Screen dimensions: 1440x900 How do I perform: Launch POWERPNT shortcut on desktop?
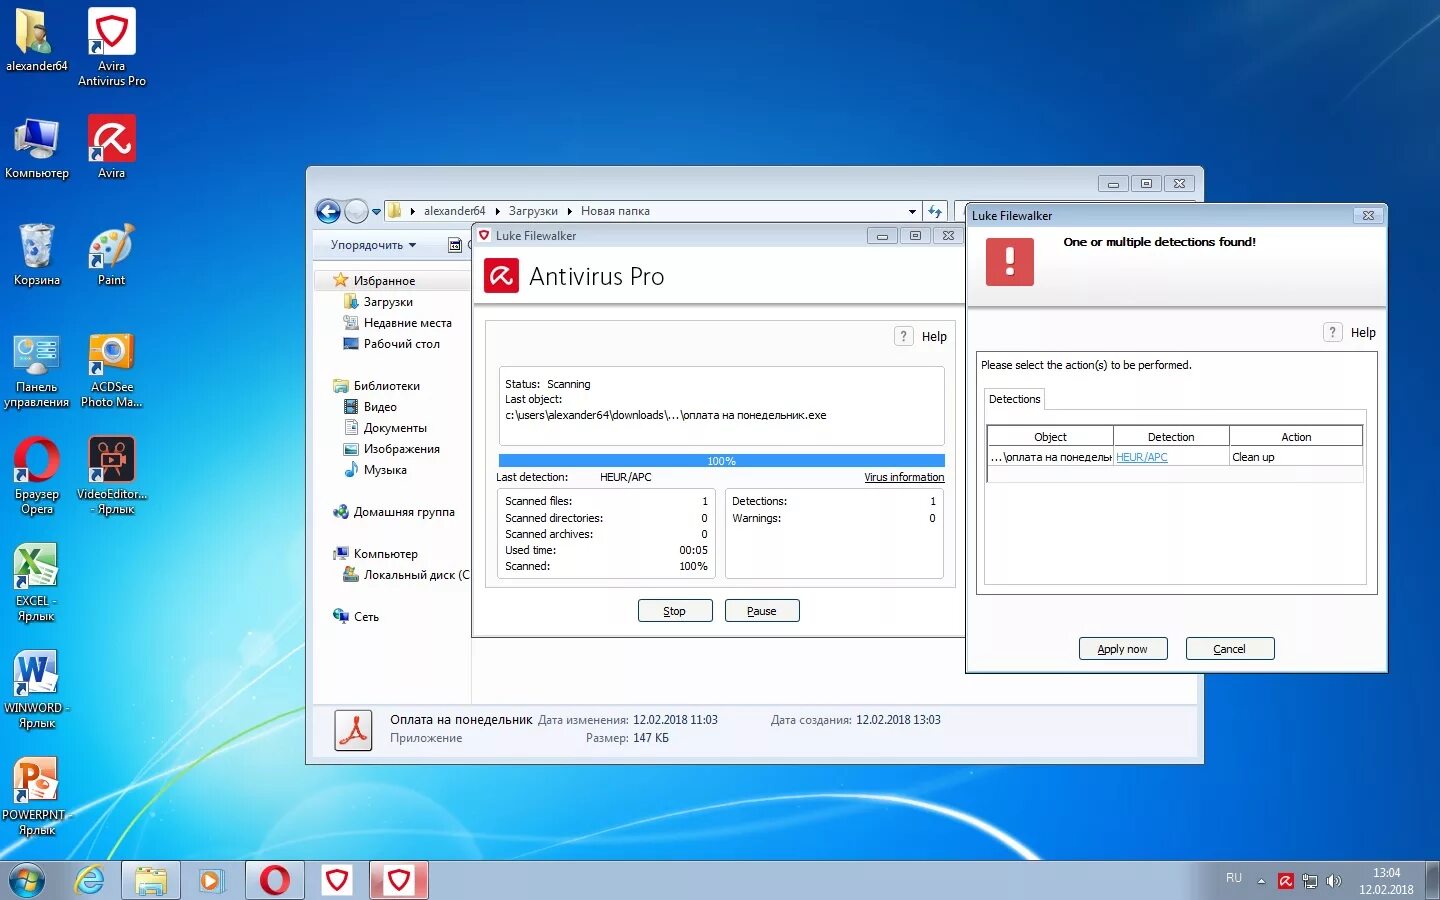37,797
